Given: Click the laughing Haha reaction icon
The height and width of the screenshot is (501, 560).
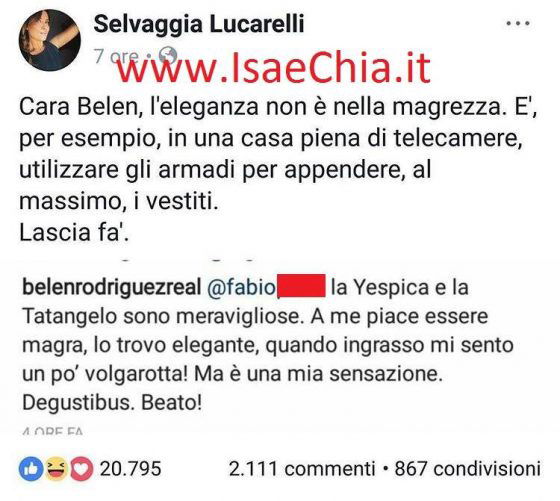Looking at the screenshot, I should 56,469.
